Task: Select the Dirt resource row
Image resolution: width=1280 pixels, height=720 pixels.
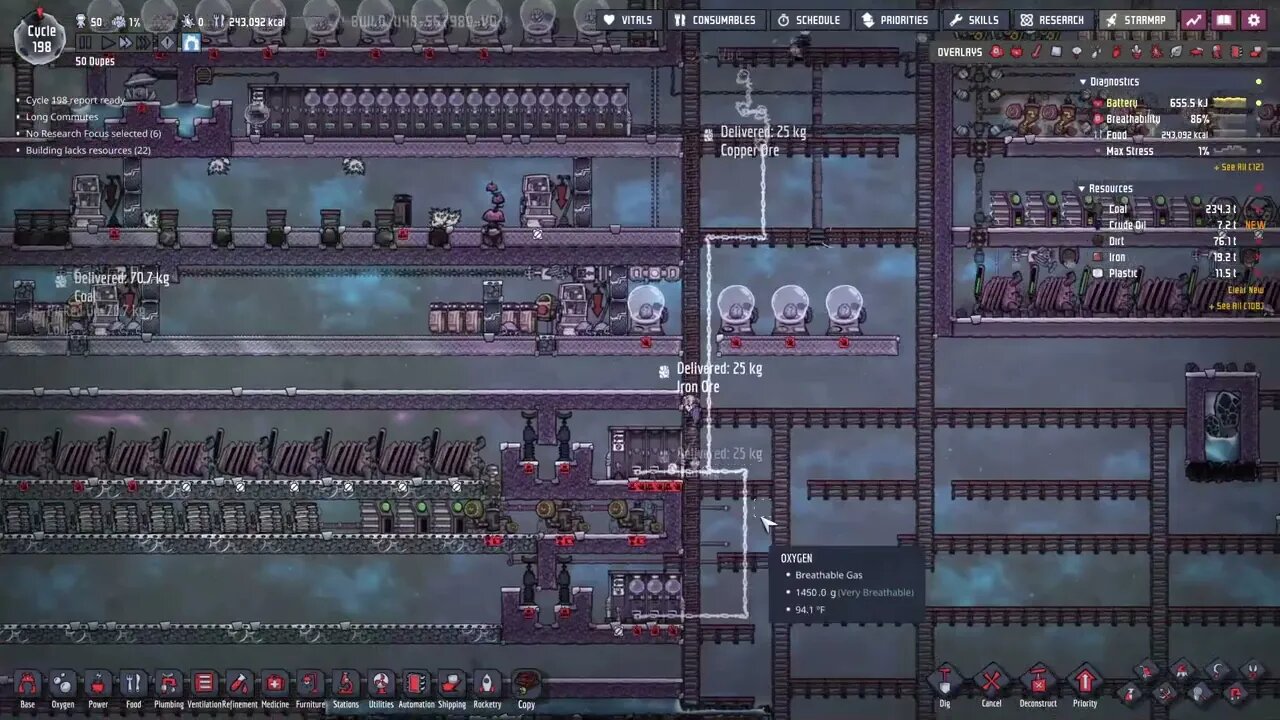Action: (1179, 241)
